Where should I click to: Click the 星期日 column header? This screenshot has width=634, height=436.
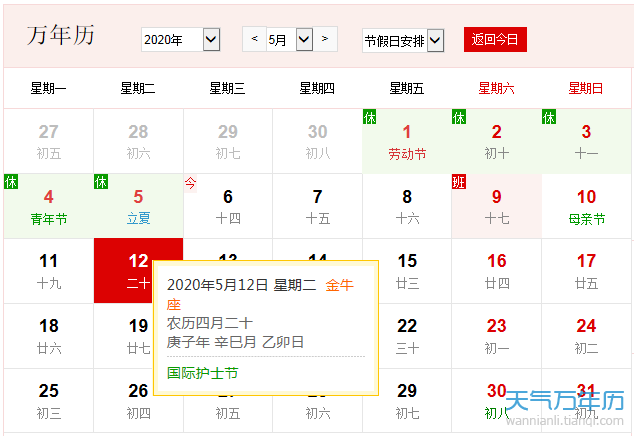(585, 88)
